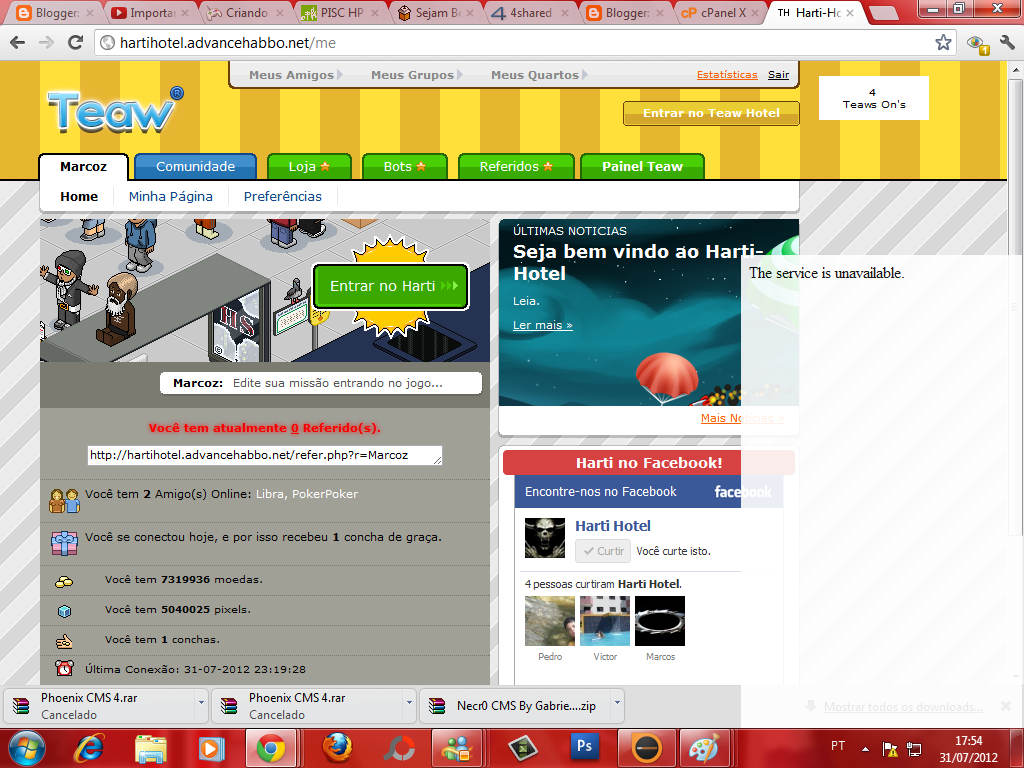Click the friends online avatars icon
This screenshot has height=768, width=1025.
pos(64,501)
